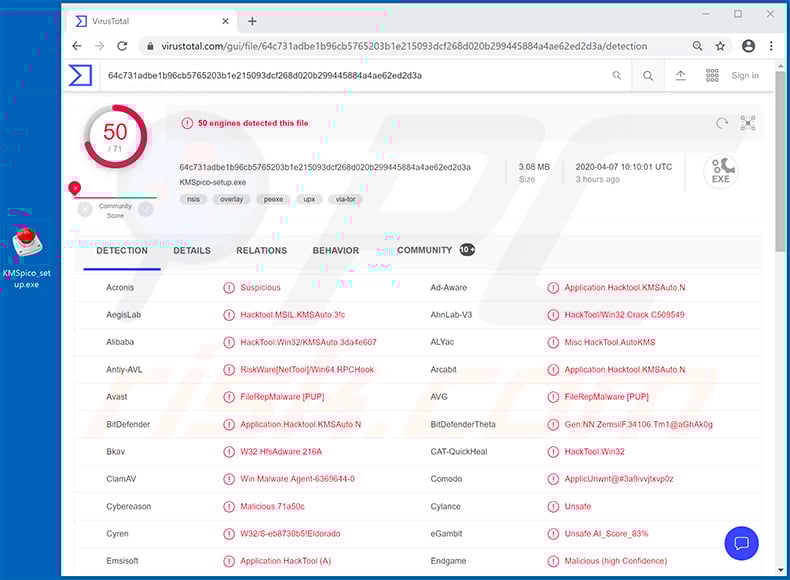Click the Sign in link
790x580 pixels.
pos(745,76)
